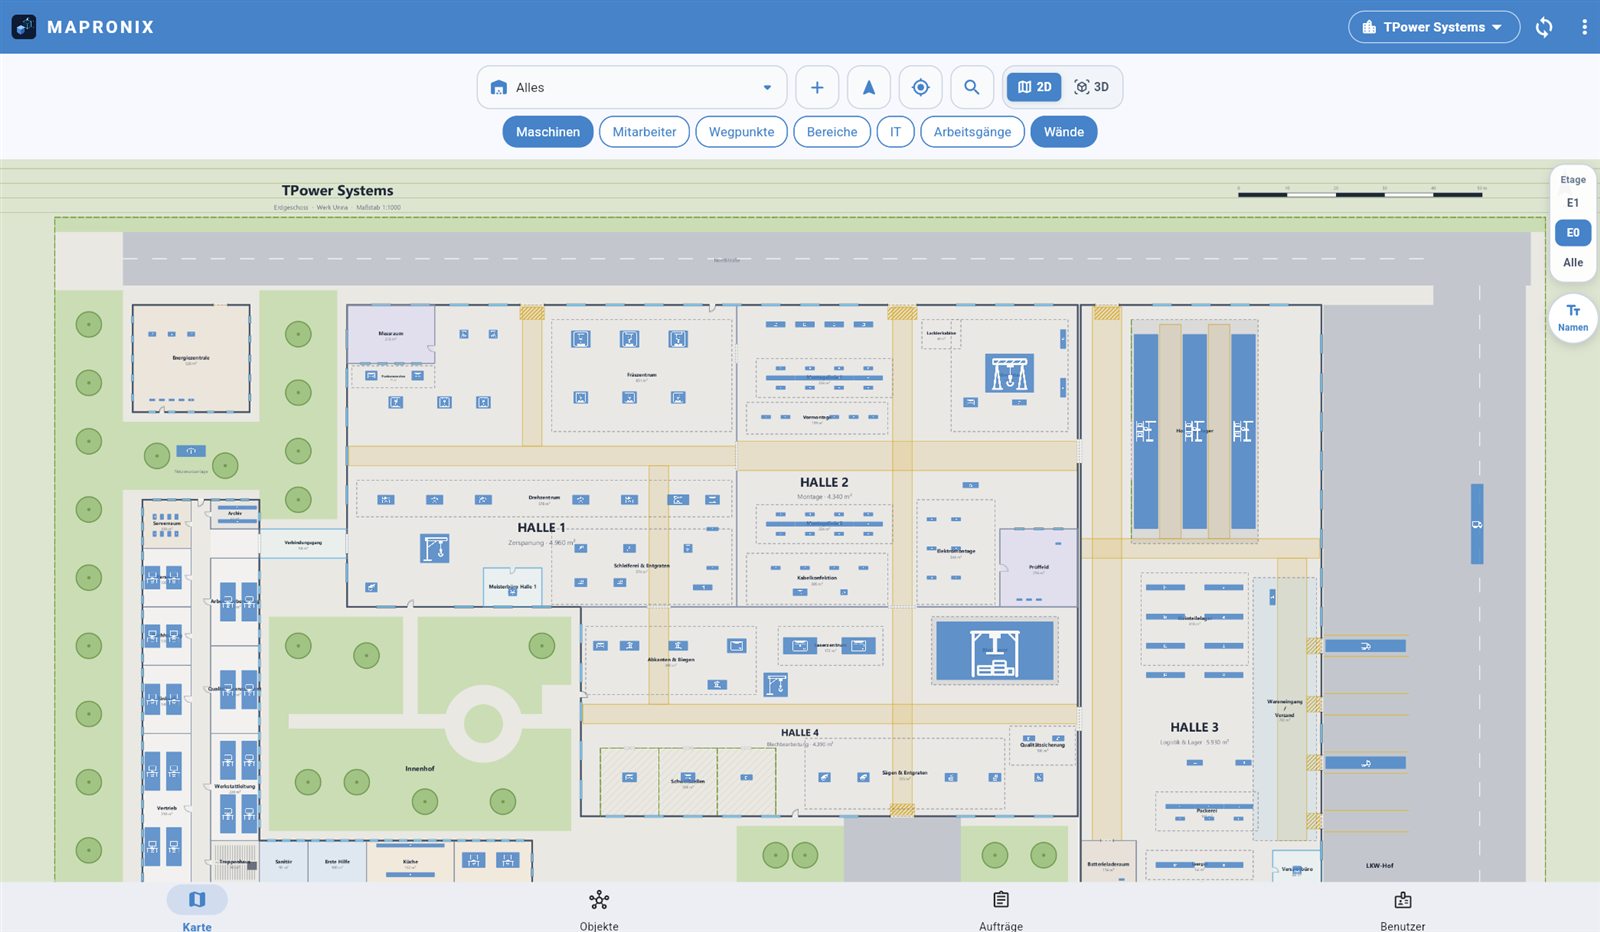Click the sync refresh icon in header

click(x=1544, y=27)
